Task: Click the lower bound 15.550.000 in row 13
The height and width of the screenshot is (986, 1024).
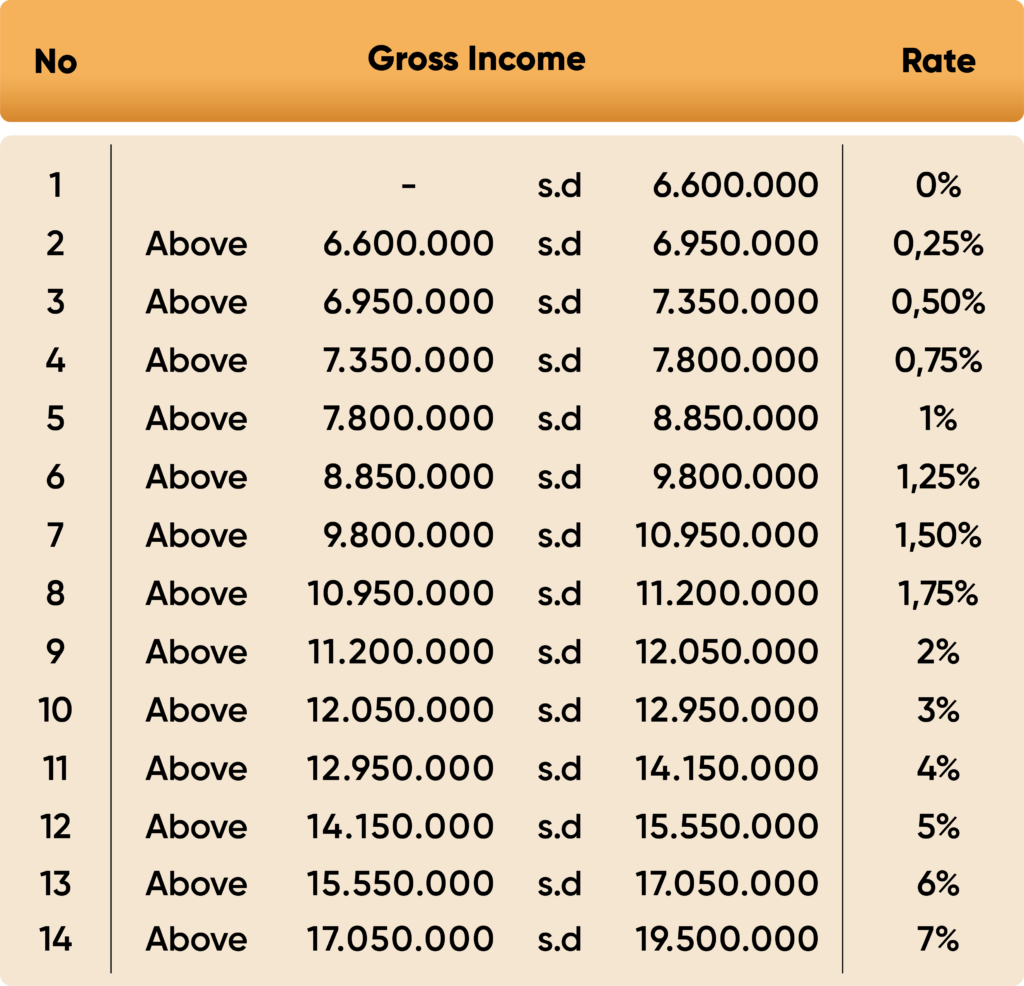Action: (401, 884)
